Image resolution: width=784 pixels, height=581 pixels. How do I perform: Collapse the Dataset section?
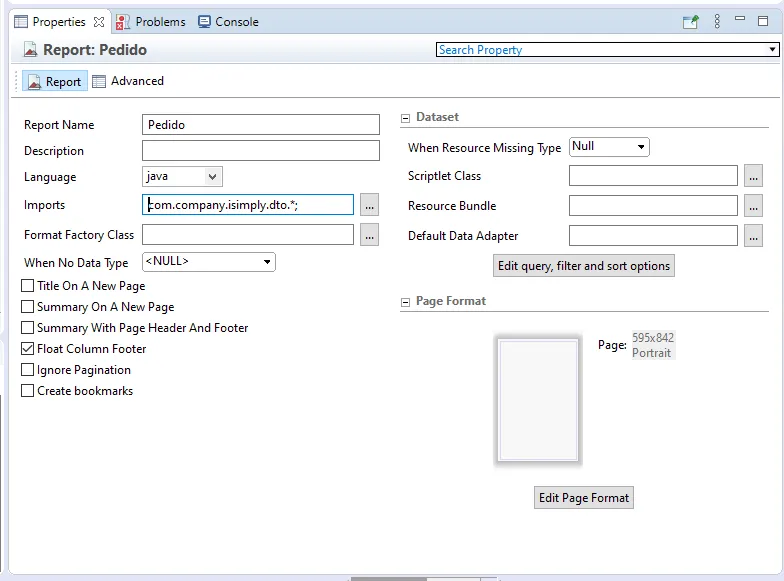click(406, 118)
